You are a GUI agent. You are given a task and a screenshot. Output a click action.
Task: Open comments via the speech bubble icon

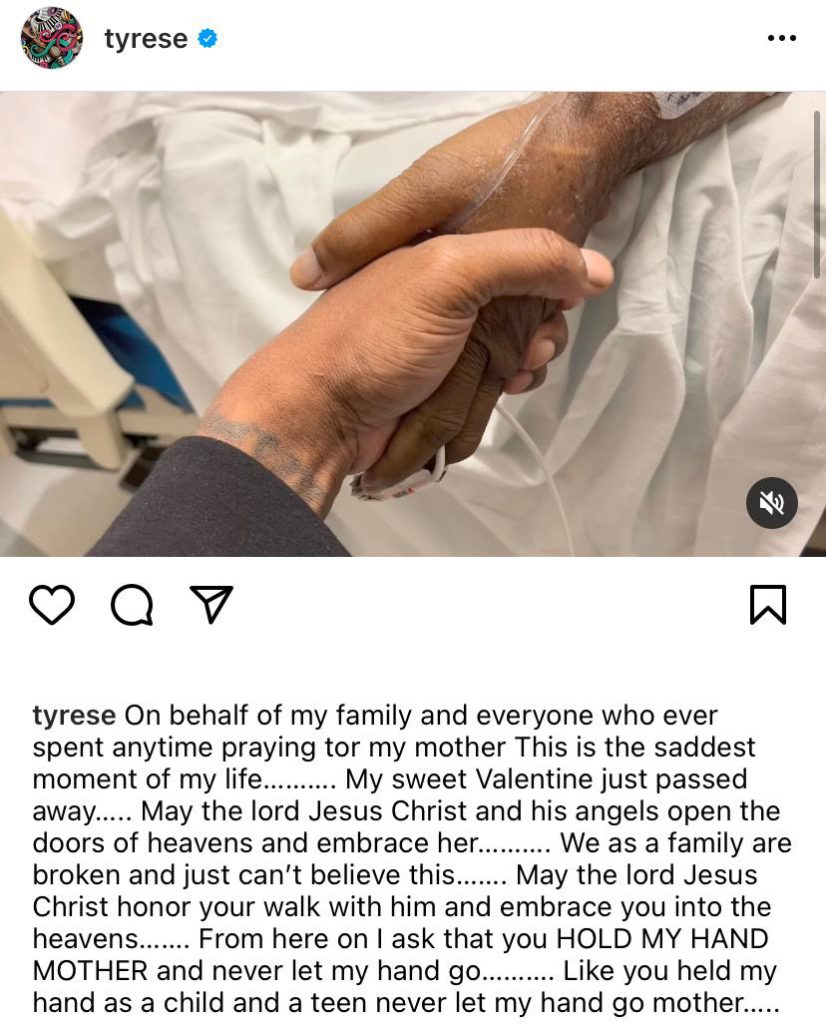pos(132,605)
